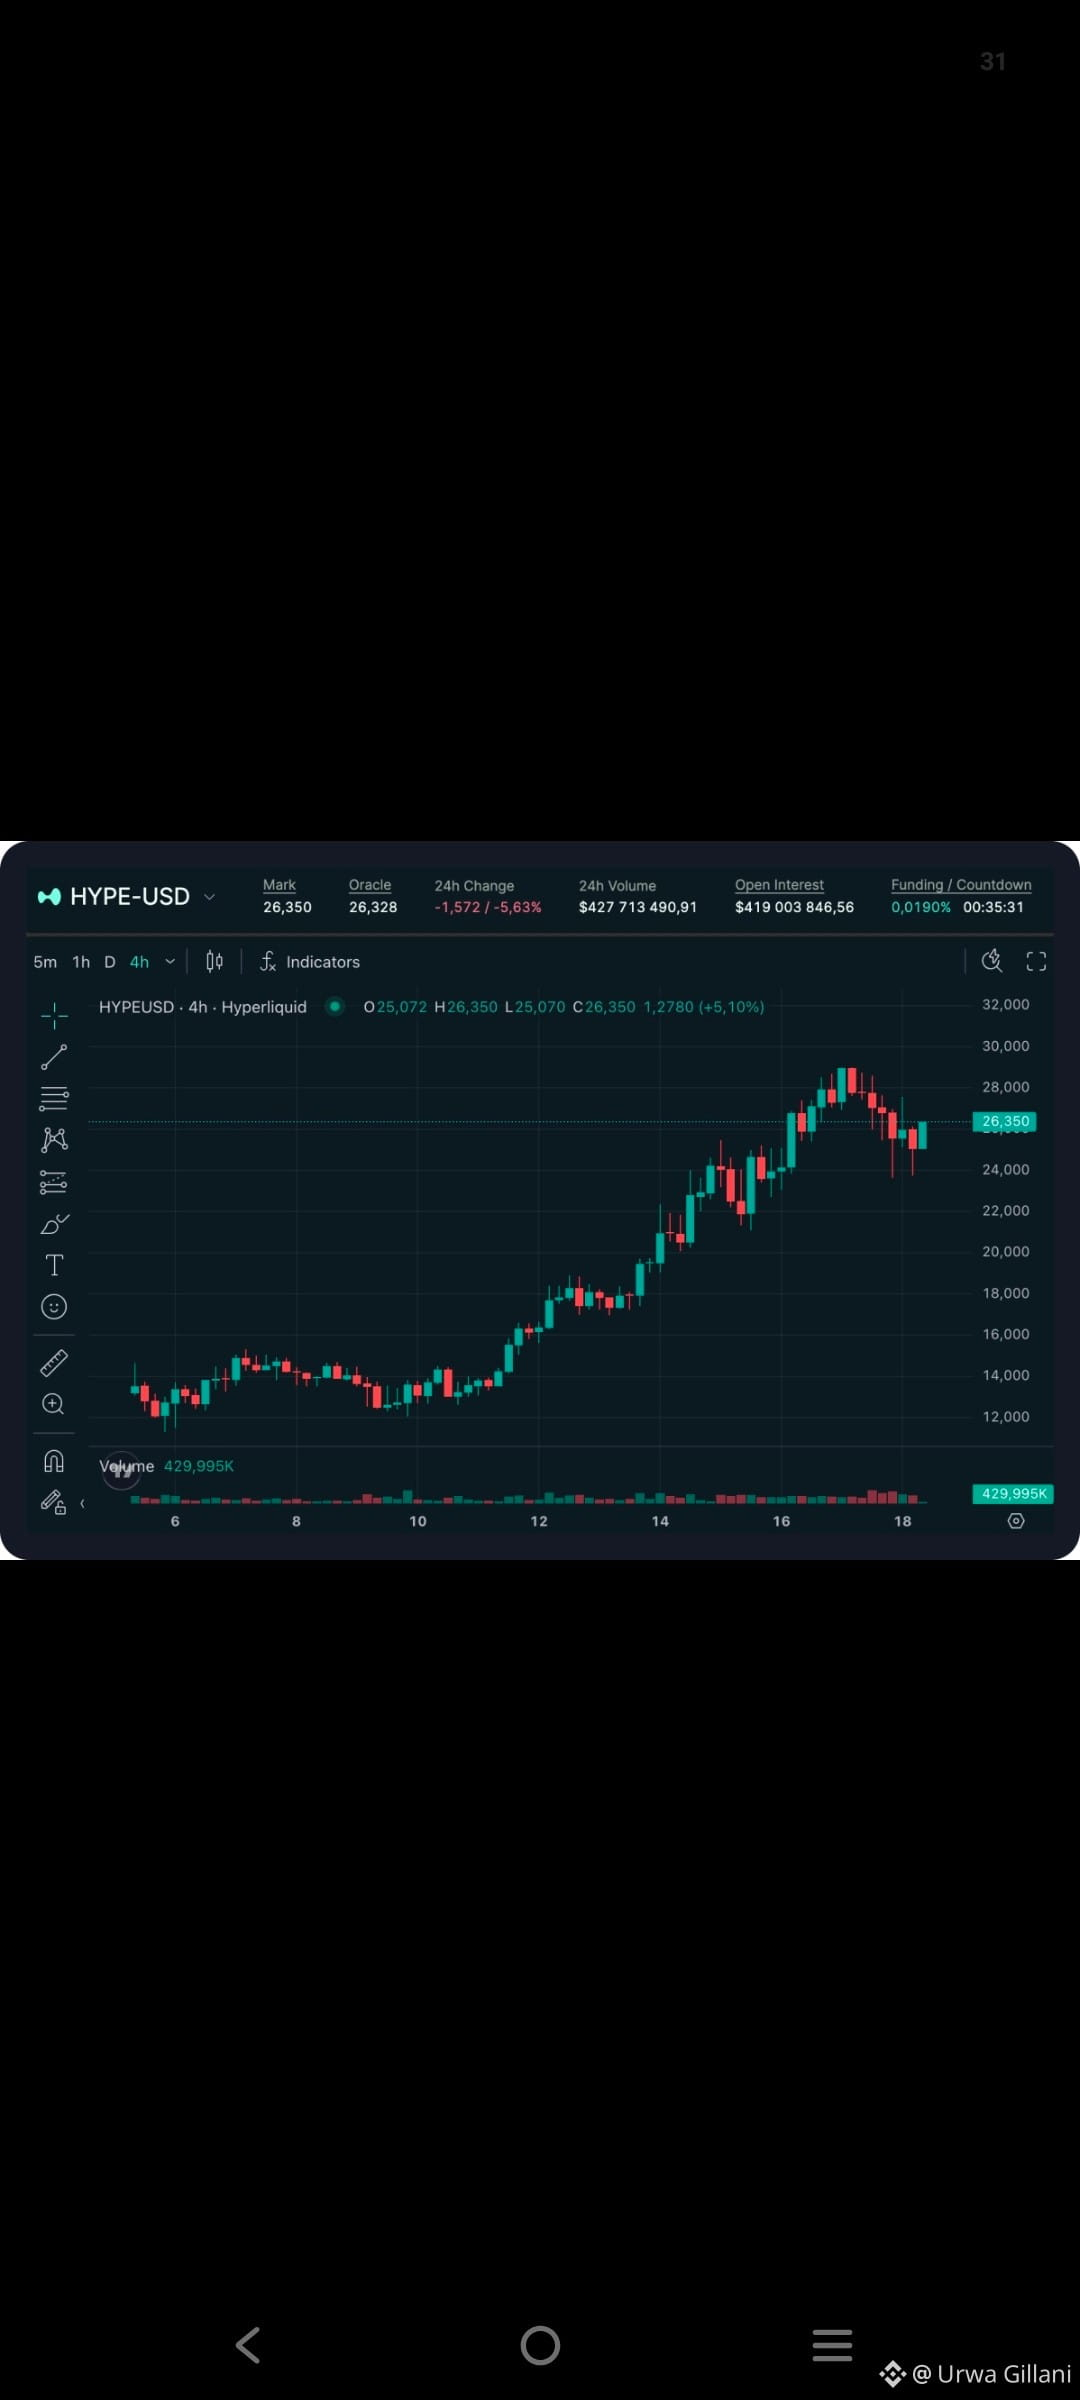
Task: Select the XABCD pattern tool
Action: point(54,1139)
